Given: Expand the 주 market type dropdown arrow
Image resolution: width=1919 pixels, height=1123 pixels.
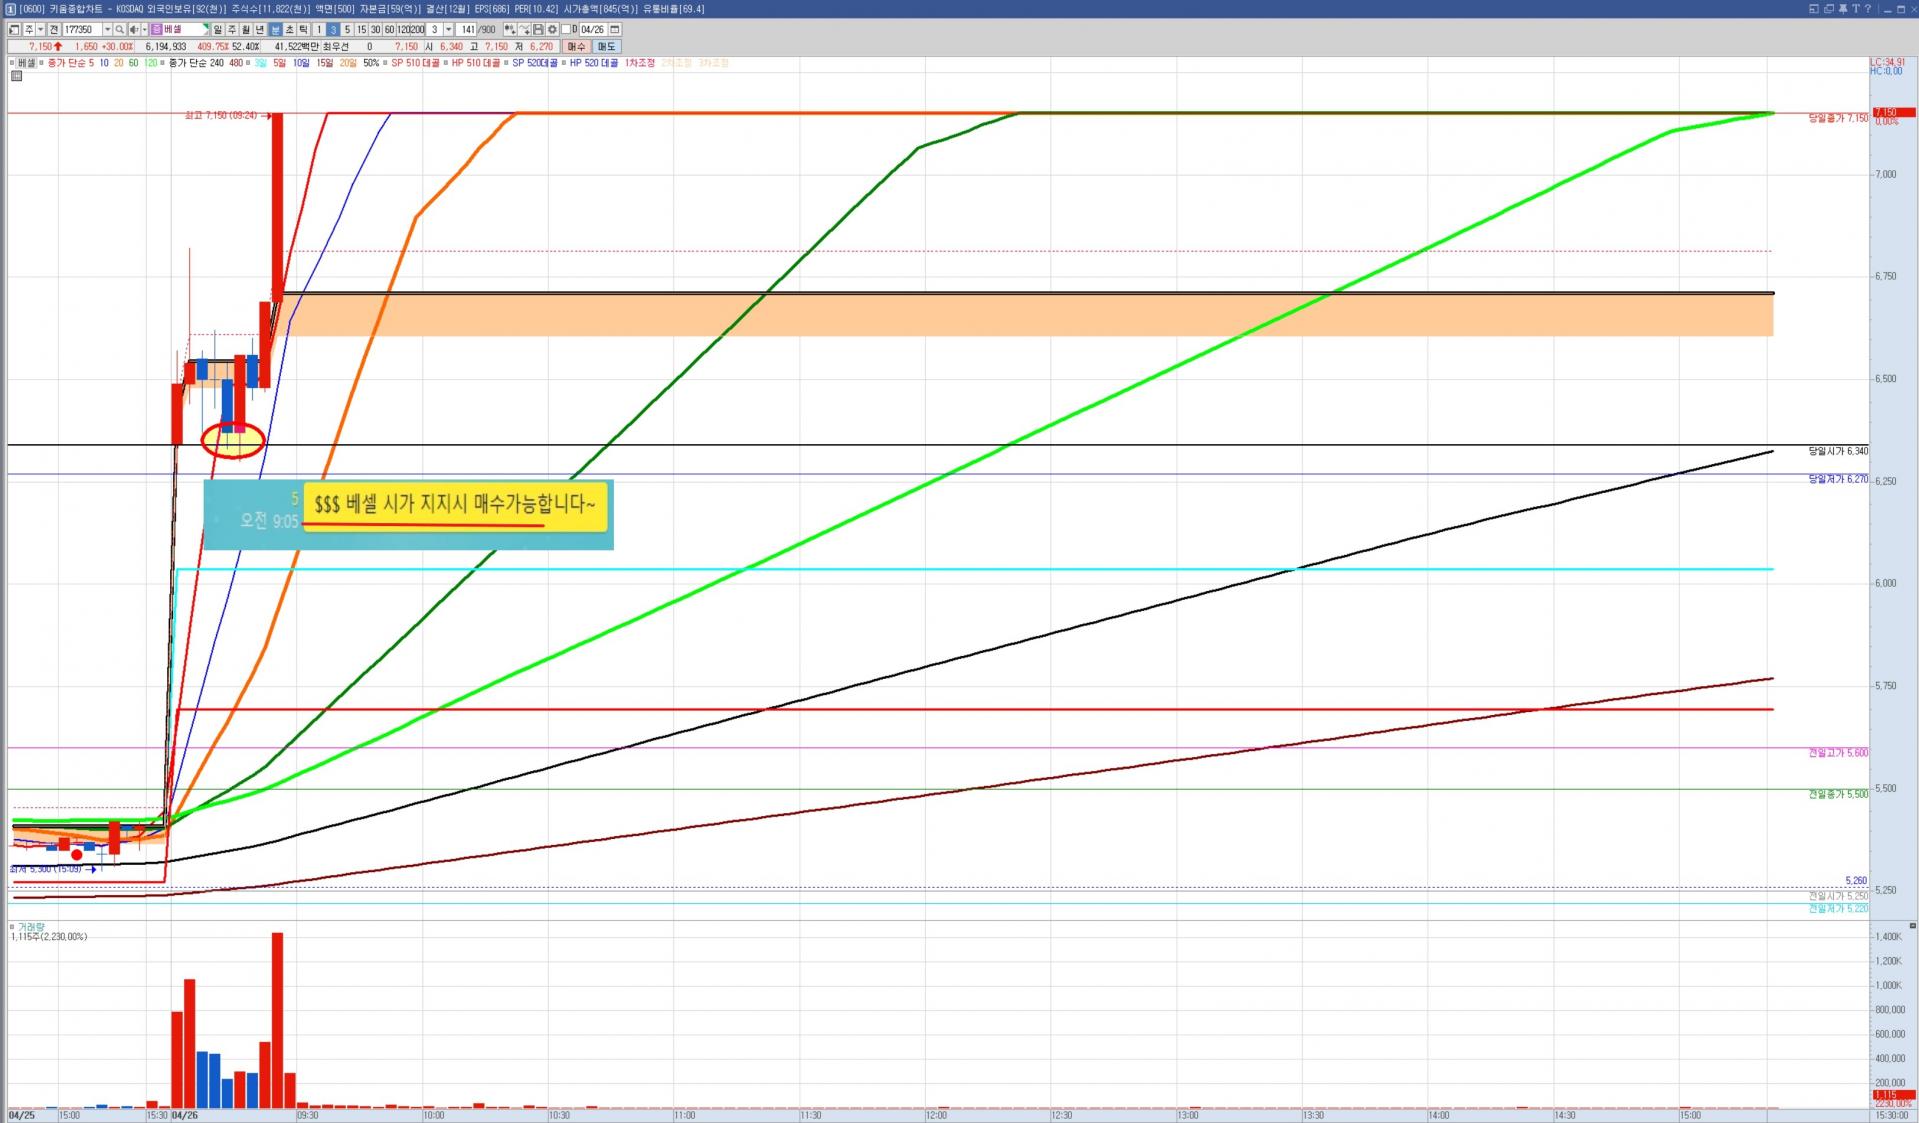Looking at the screenshot, I should (41, 30).
